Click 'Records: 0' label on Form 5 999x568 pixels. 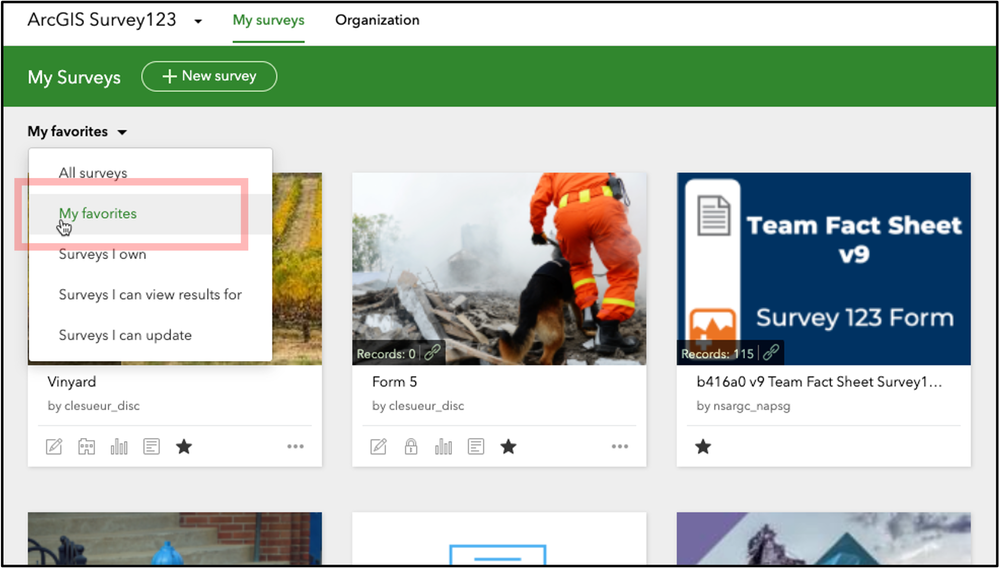tap(386, 353)
